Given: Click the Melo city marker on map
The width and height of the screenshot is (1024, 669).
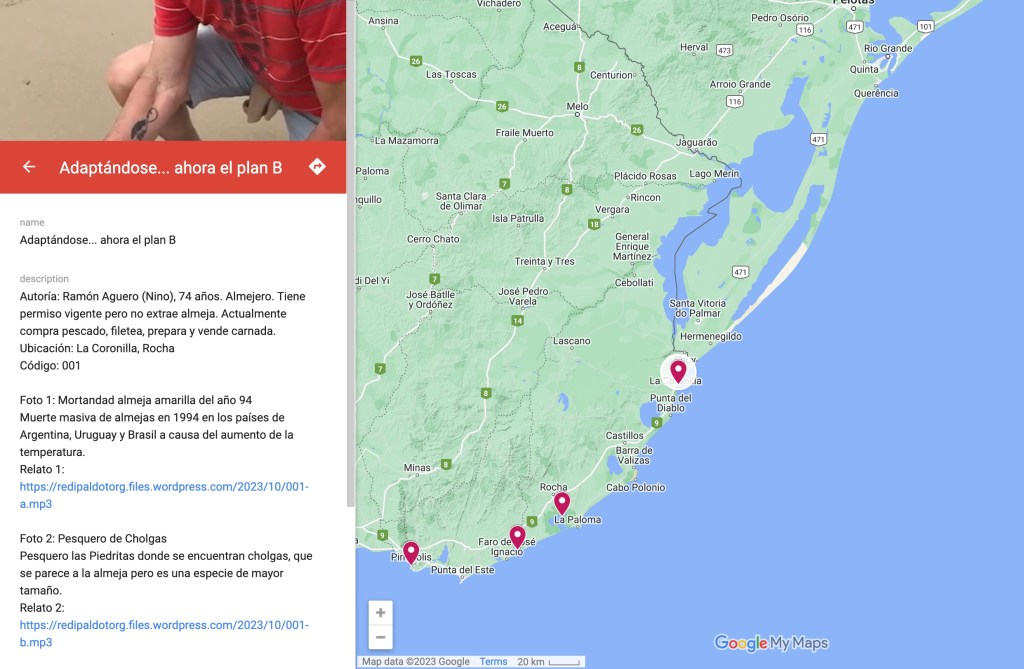Looking at the screenshot, I should coord(577,114).
